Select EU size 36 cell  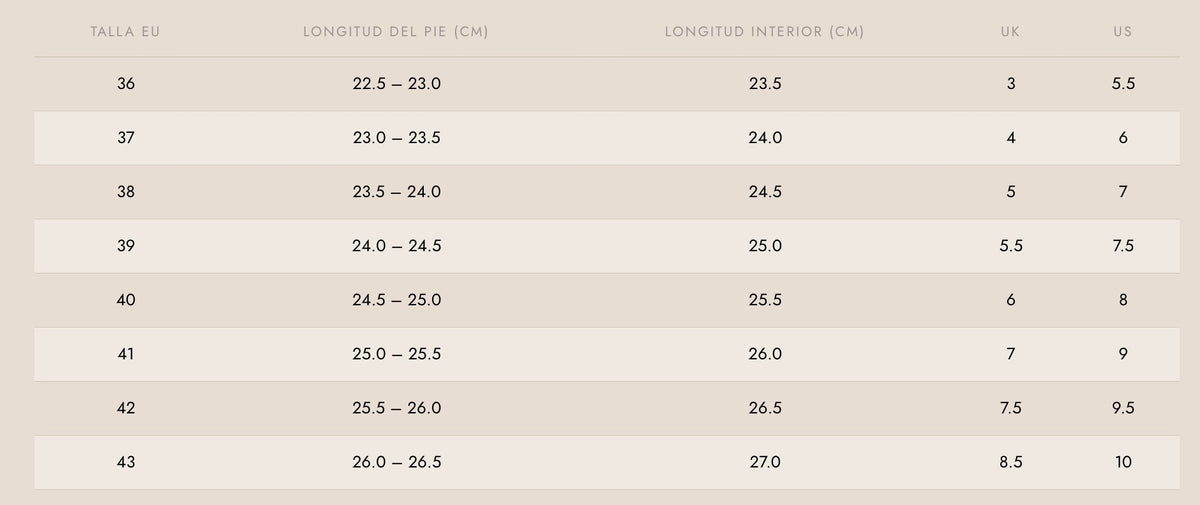tap(125, 84)
